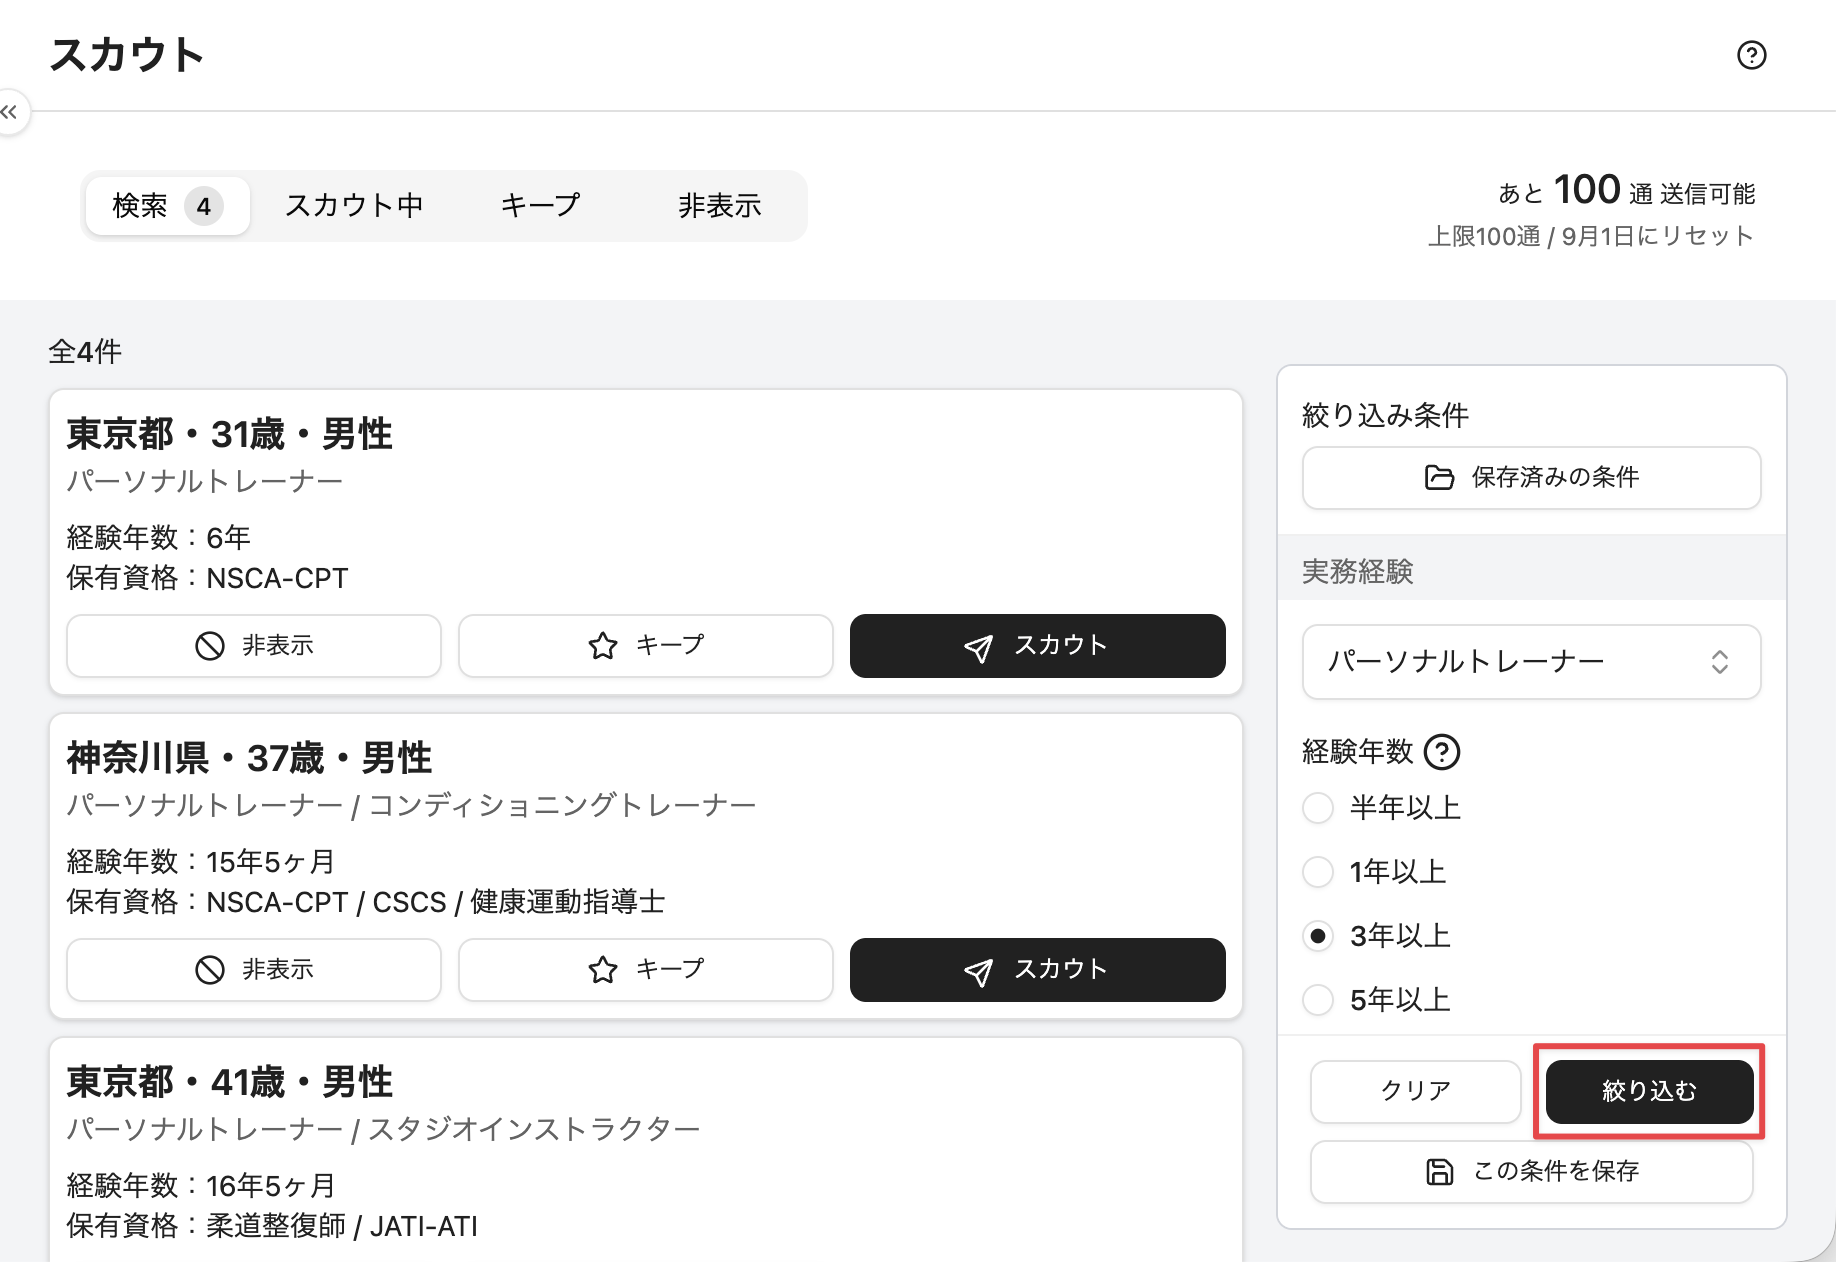The width and height of the screenshot is (1836, 1262).
Task: Open the 非表示 tab
Action: (719, 206)
